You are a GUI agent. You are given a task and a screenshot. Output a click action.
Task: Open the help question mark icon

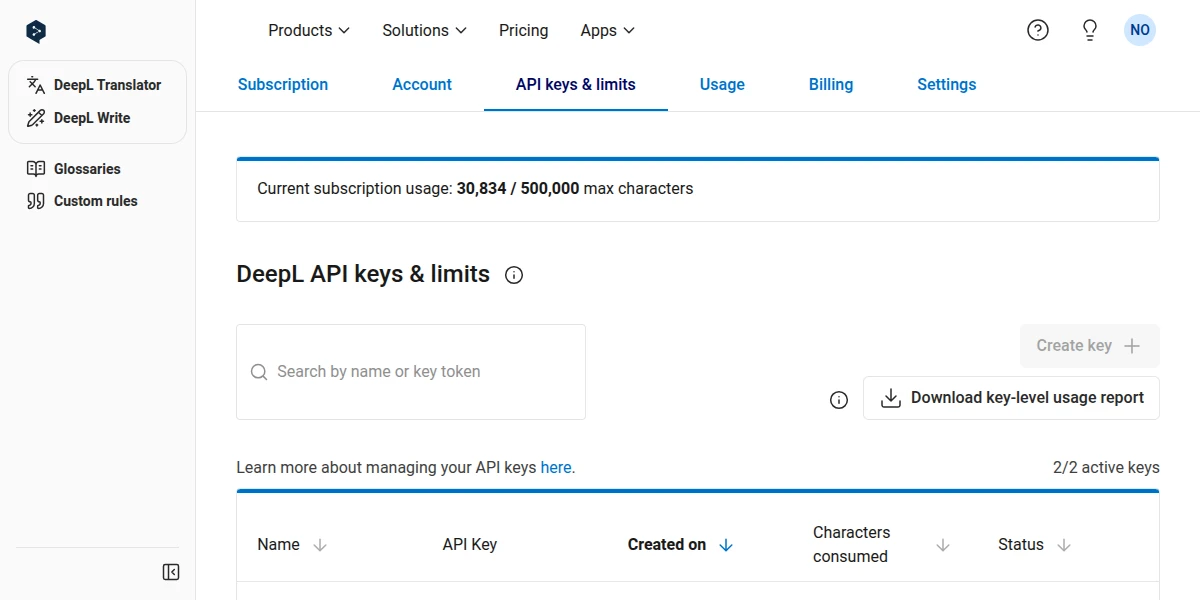pyautogui.click(x=1038, y=30)
